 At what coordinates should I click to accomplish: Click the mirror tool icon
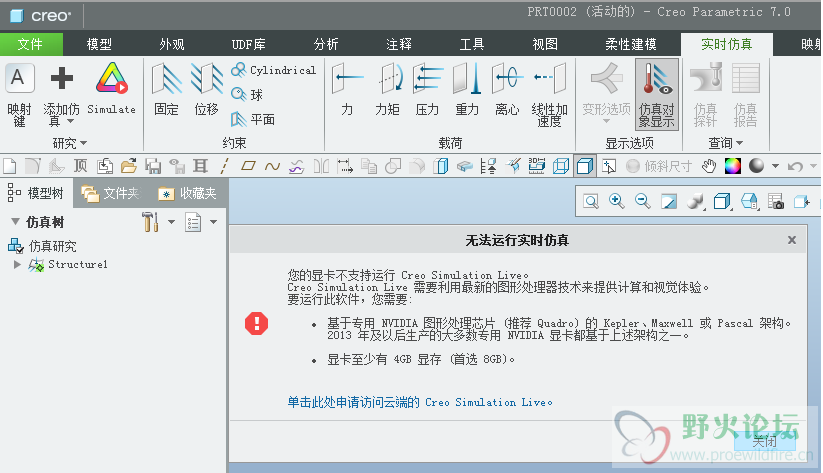(321, 166)
